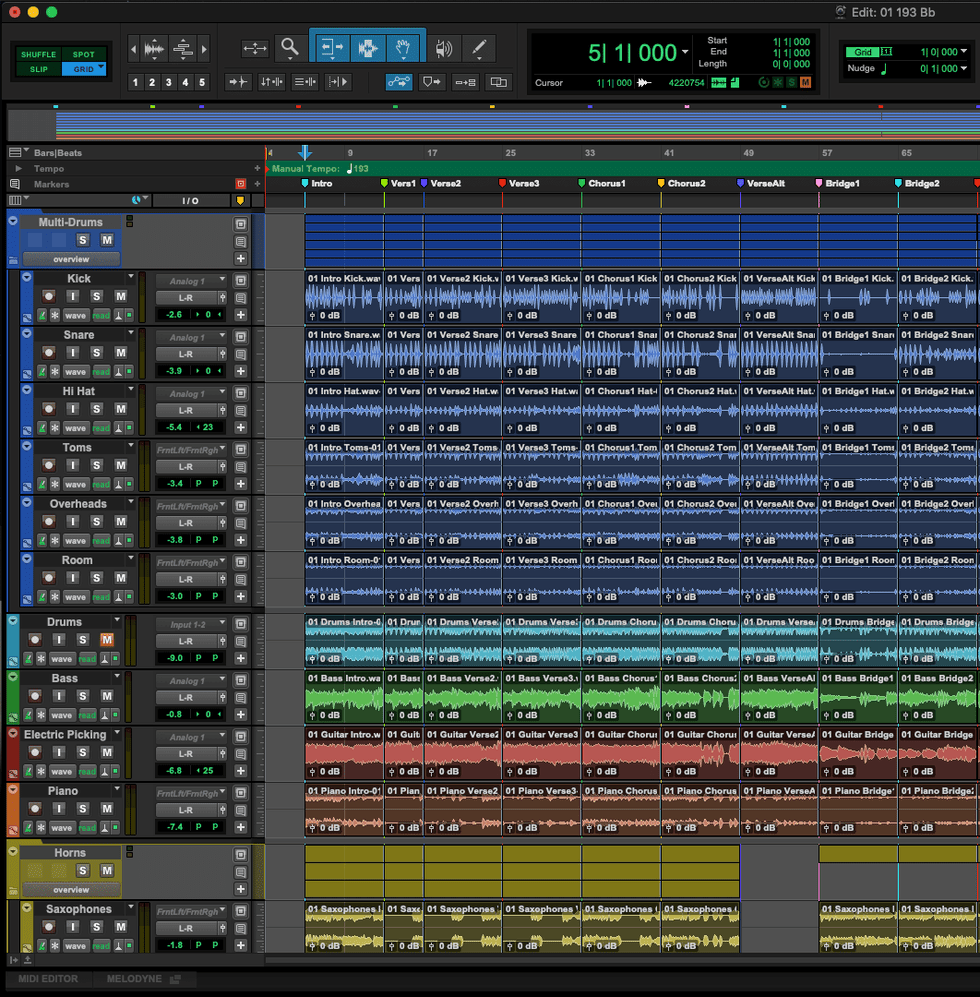980x997 pixels.
Task: Click the Bass track freeze snowflake icon
Action: point(41,715)
